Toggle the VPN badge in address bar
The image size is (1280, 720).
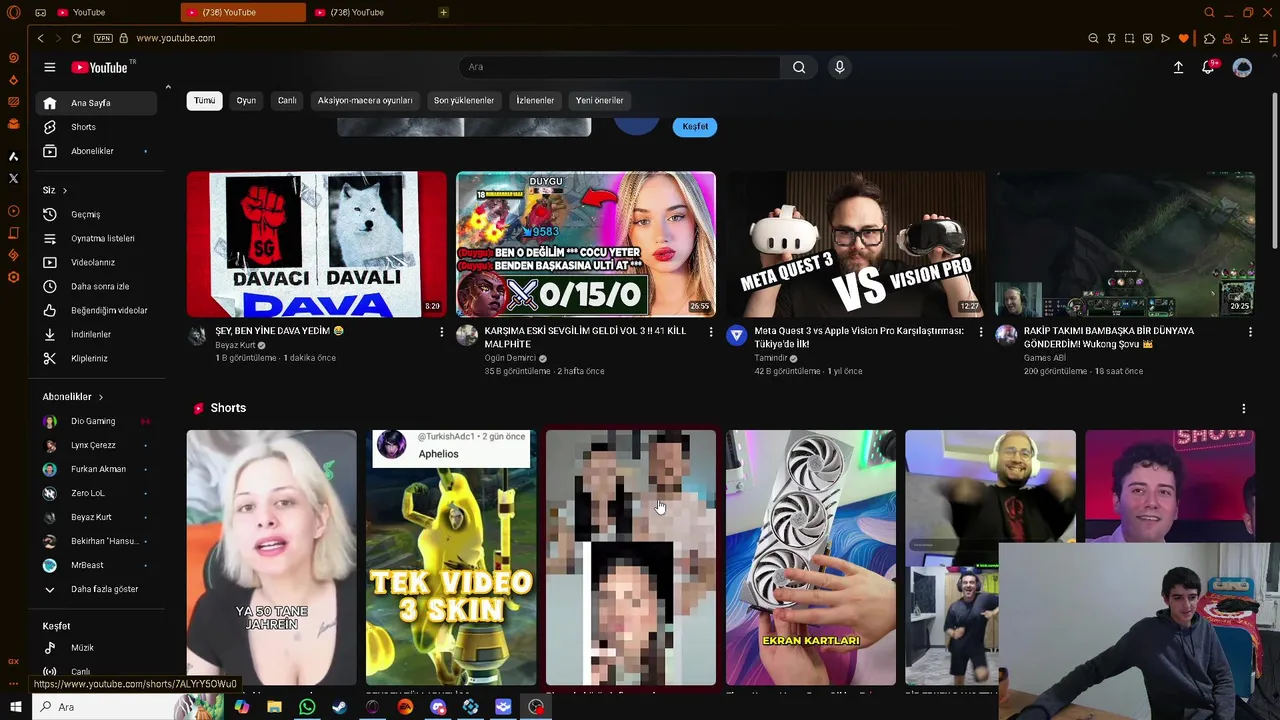pos(103,38)
